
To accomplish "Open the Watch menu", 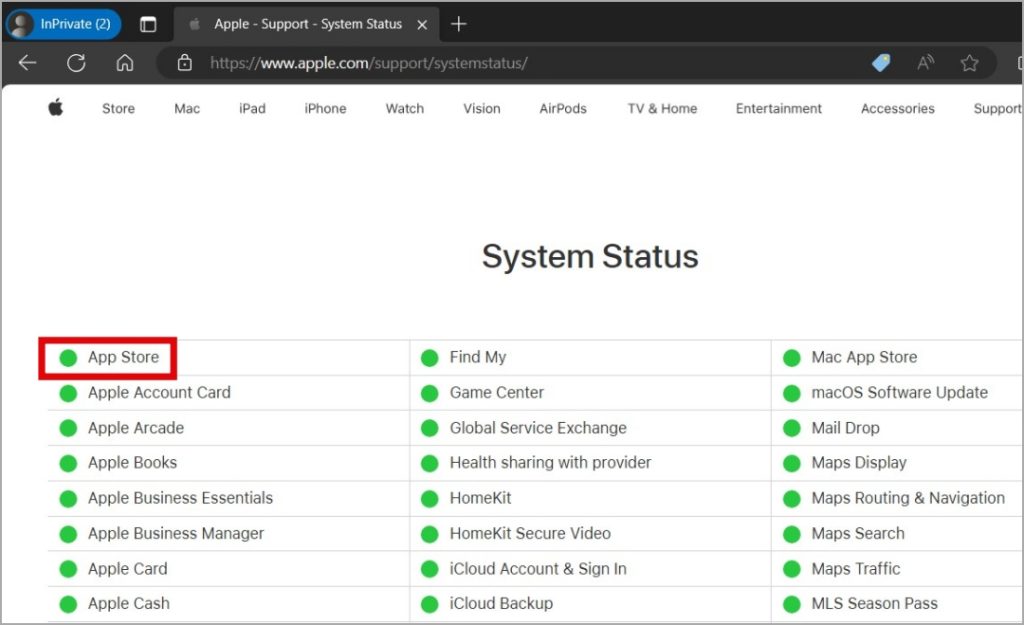I will [405, 108].
